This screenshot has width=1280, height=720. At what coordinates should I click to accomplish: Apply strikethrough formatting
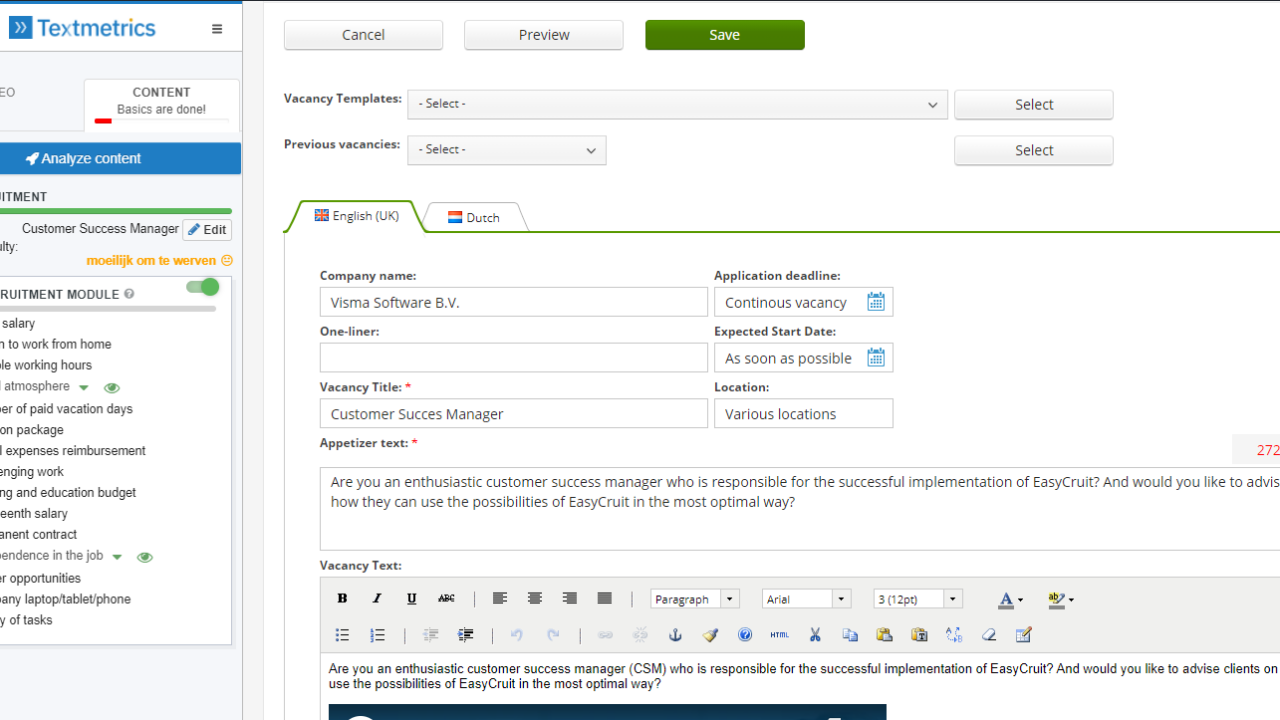tap(446, 598)
